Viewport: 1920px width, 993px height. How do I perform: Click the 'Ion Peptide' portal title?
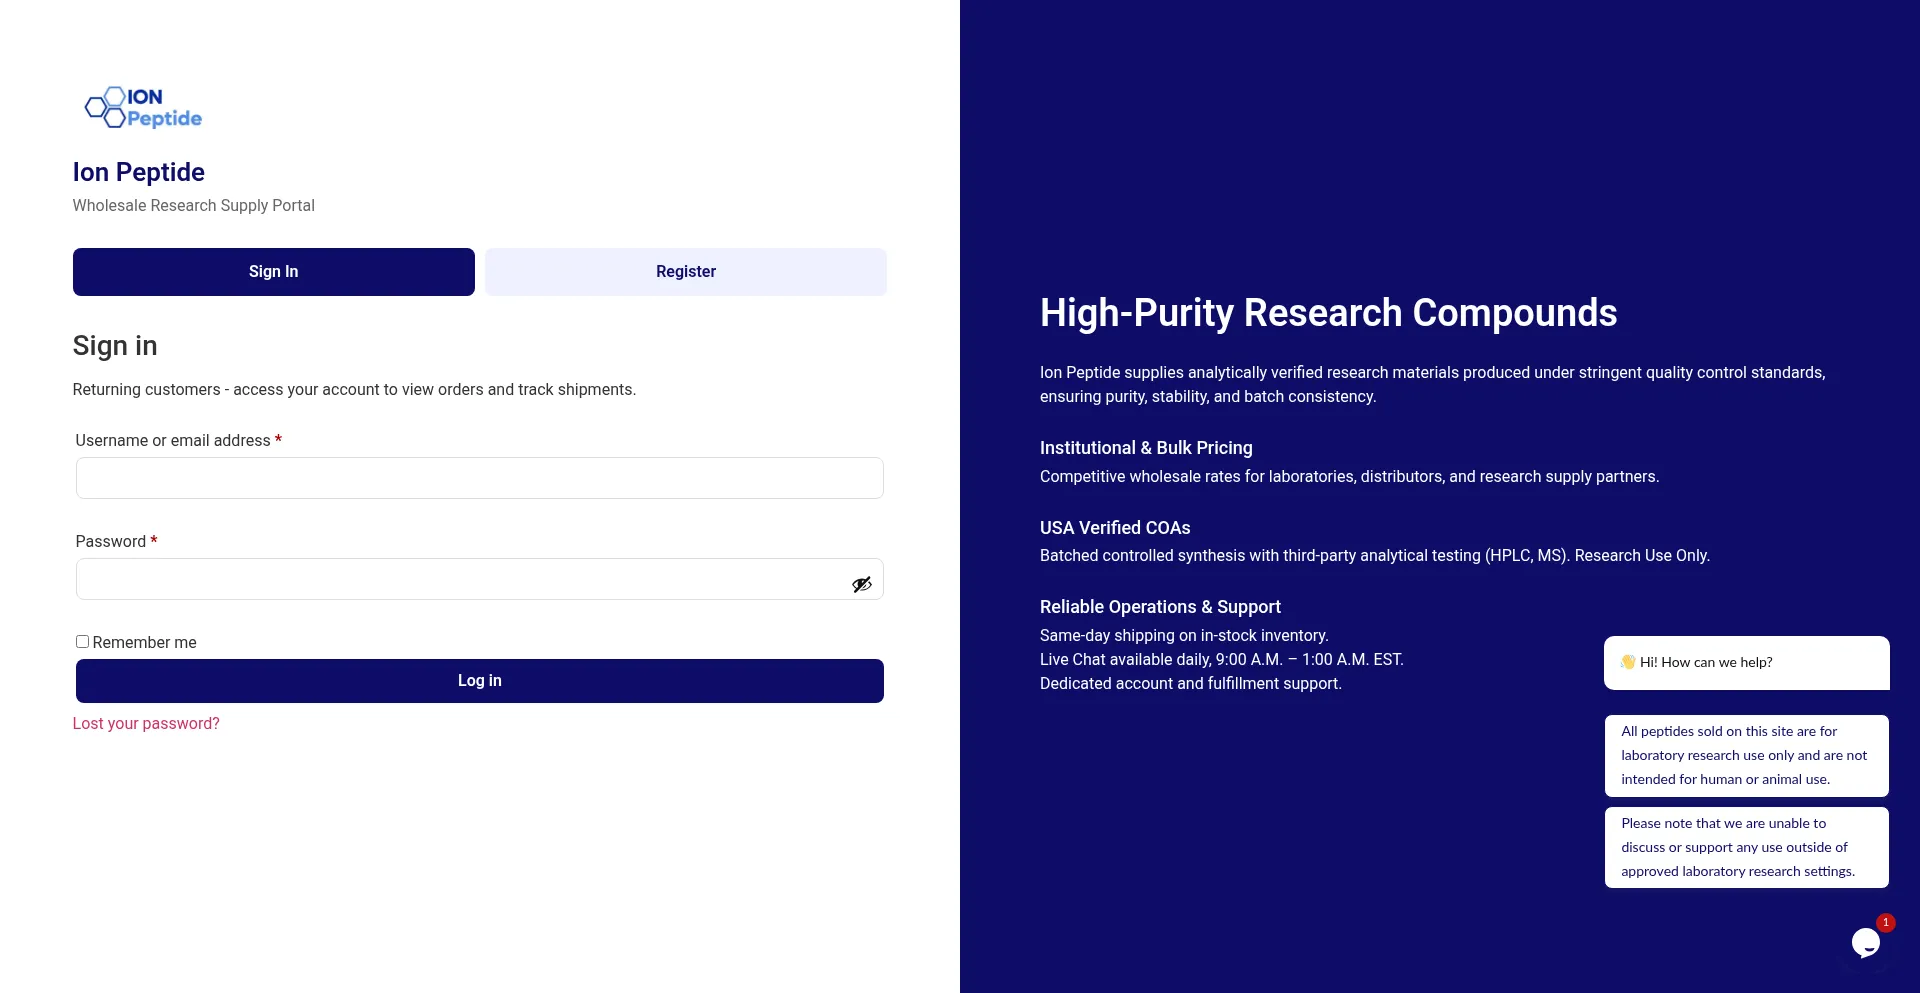[139, 172]
